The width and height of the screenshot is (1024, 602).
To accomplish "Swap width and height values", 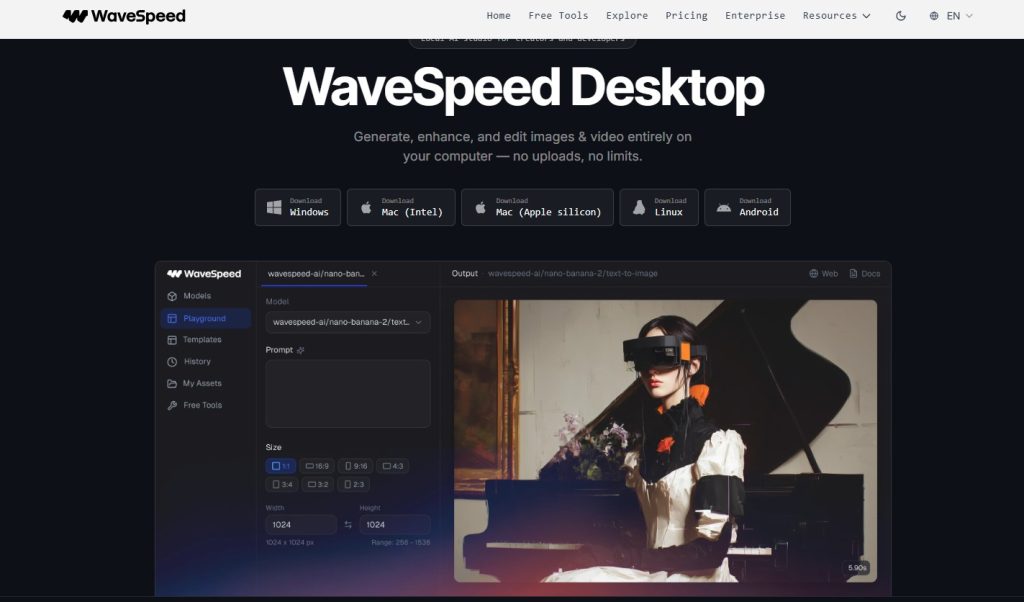I will pyautogui.click(x=348, y=524).
